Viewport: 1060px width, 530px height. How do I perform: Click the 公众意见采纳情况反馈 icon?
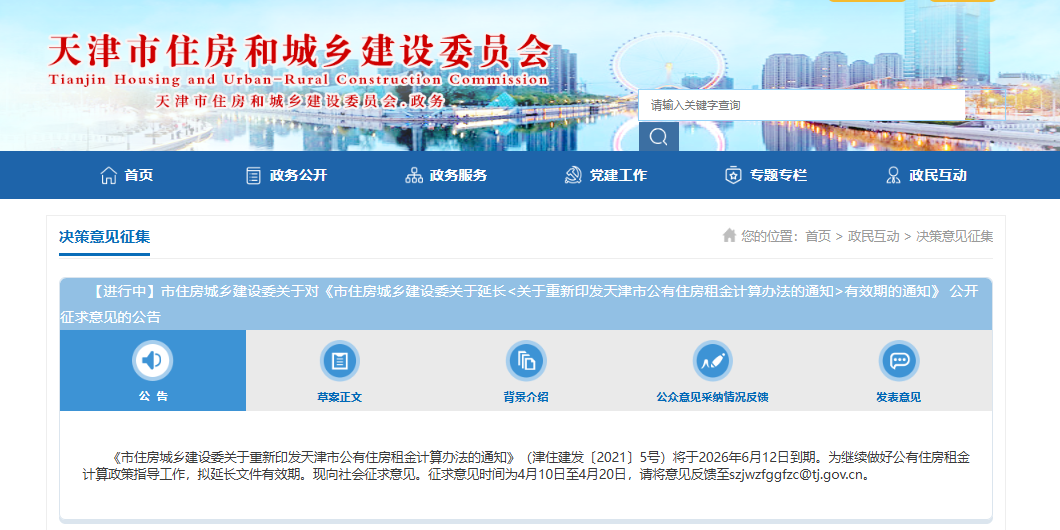coord(712,360)
